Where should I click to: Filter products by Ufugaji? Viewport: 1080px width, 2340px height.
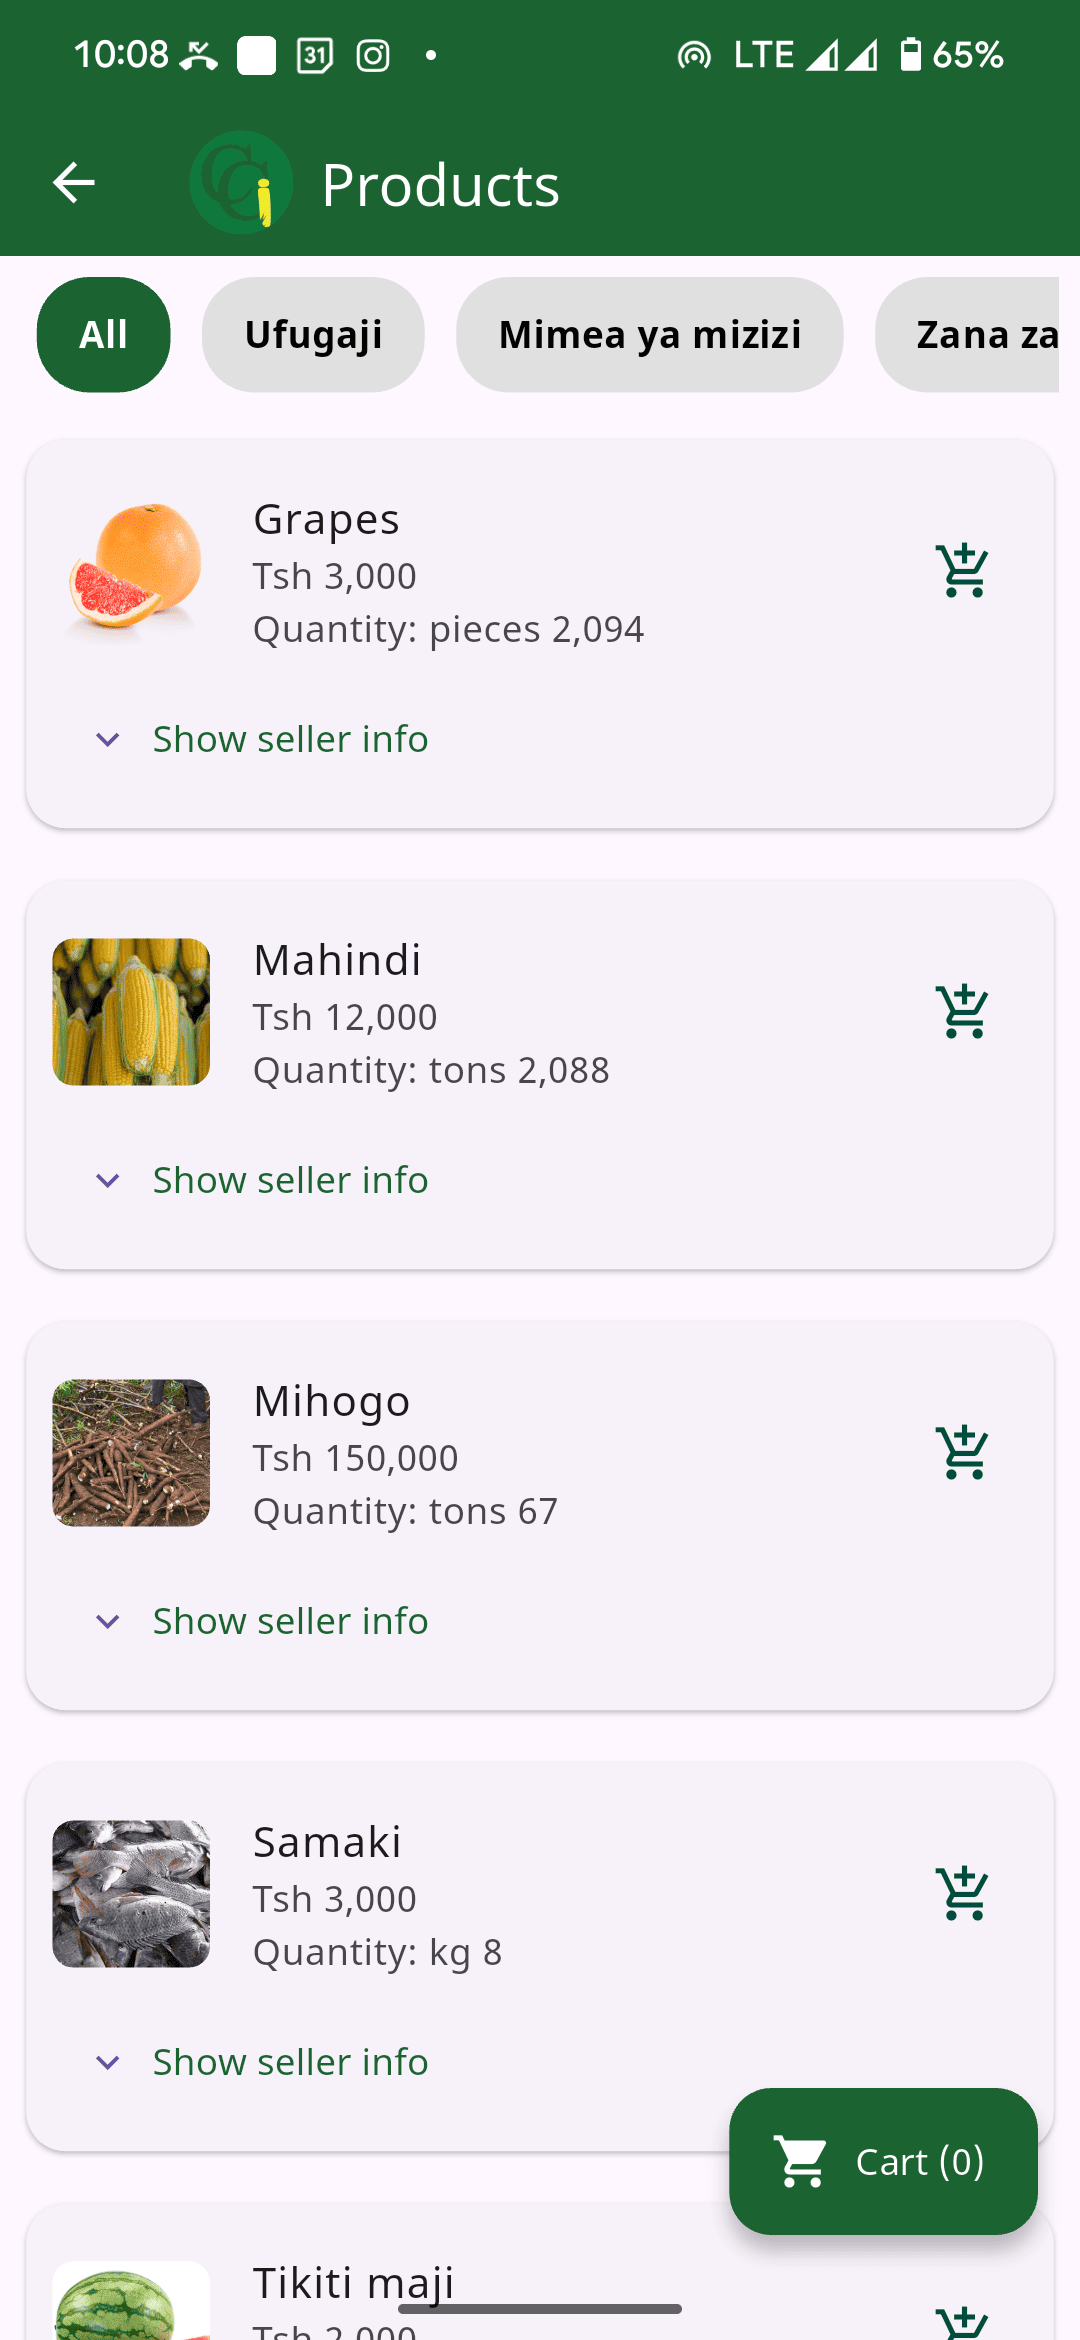[x=313, y=335]
